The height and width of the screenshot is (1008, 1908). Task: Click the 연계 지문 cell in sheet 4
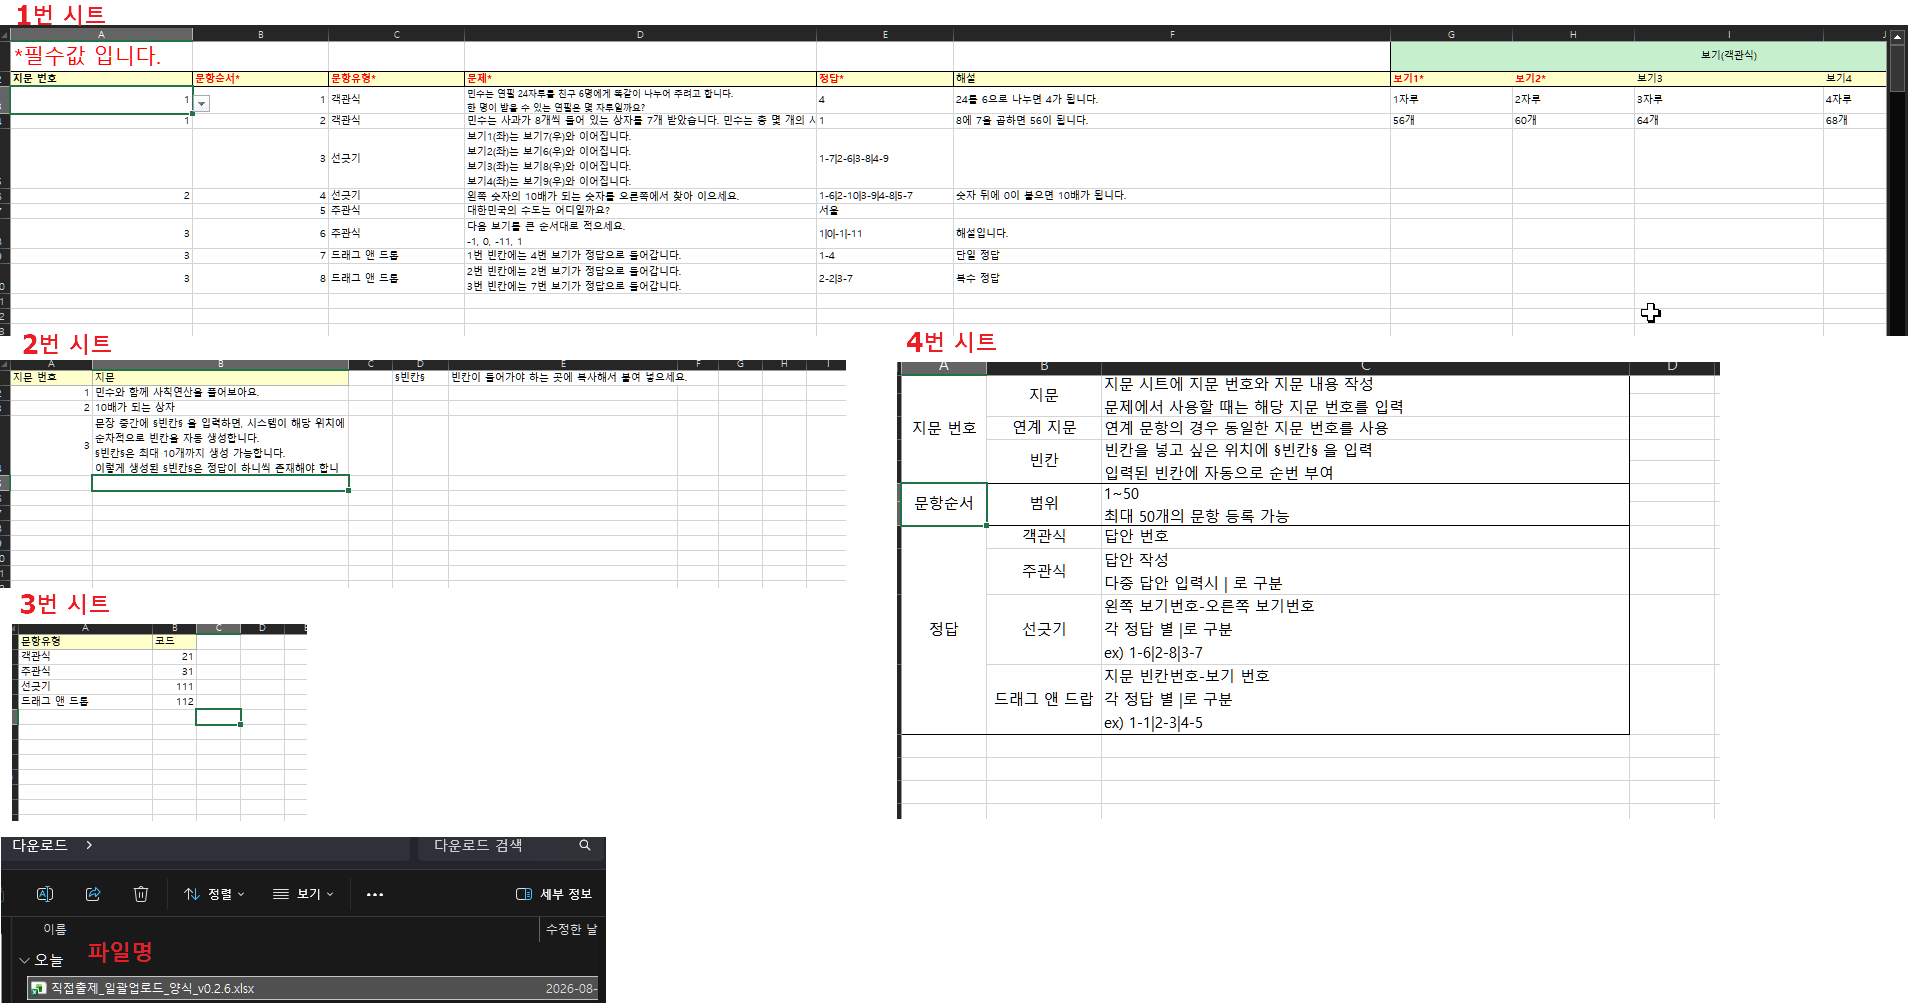[x=1044, y=428]
